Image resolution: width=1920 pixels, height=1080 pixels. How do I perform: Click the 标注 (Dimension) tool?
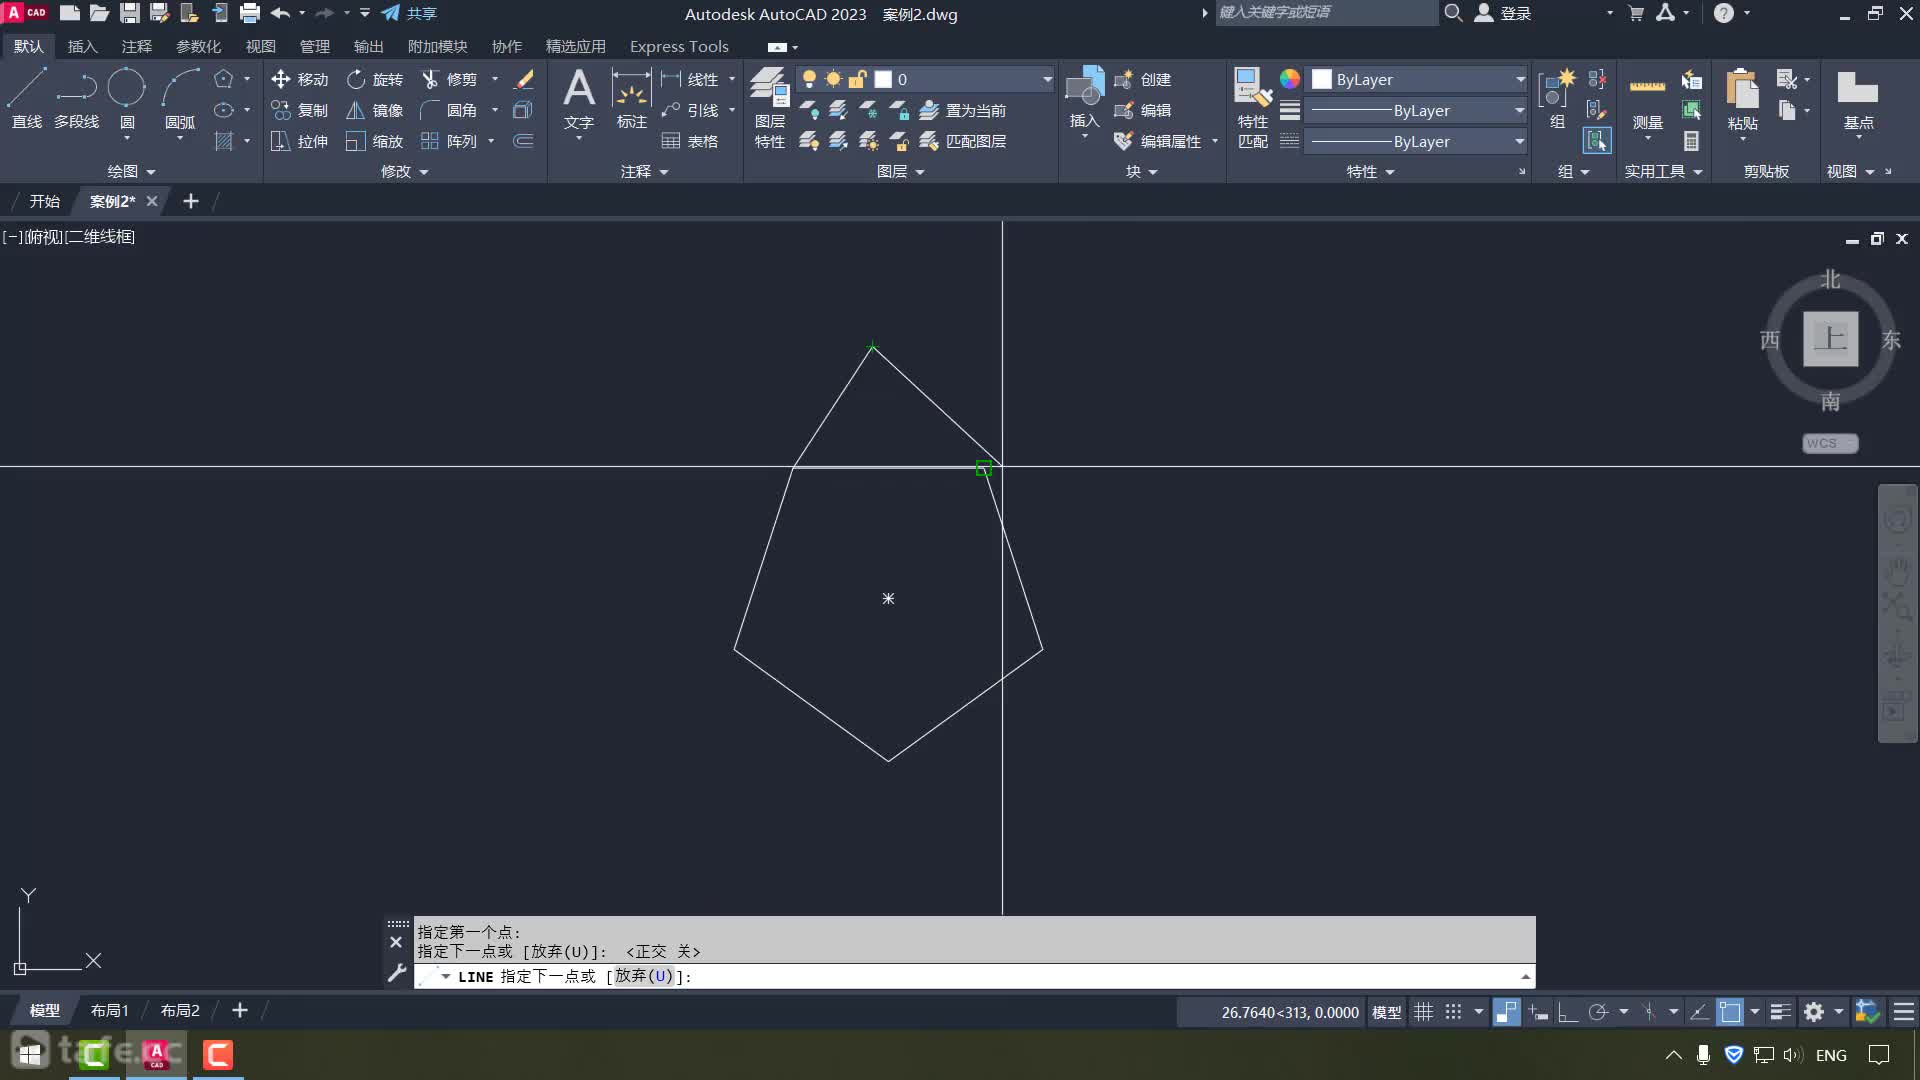(x=632, y=98)
